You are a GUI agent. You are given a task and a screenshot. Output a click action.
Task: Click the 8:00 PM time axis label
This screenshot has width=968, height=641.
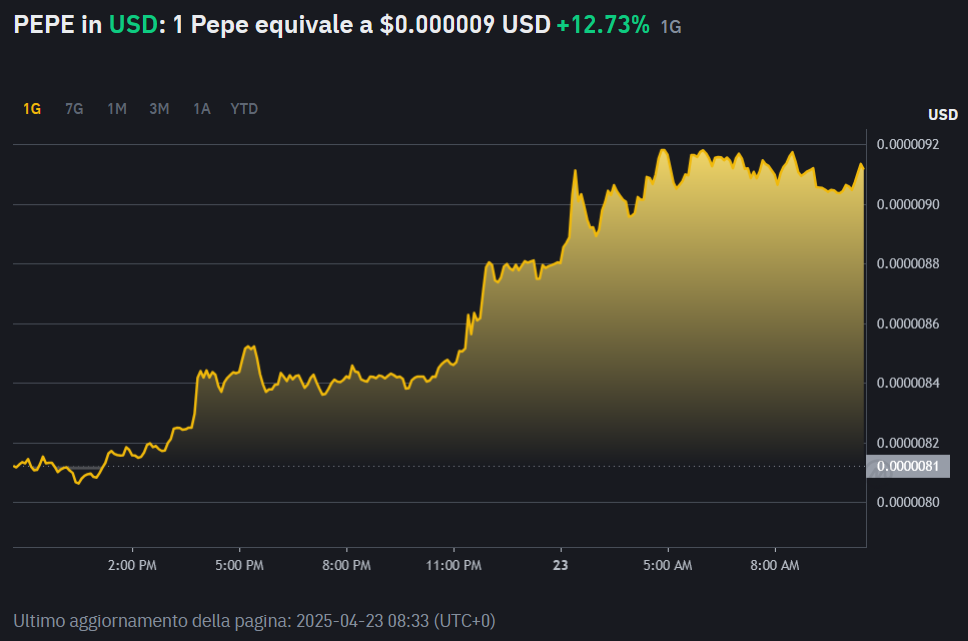(x=346, y=565)
